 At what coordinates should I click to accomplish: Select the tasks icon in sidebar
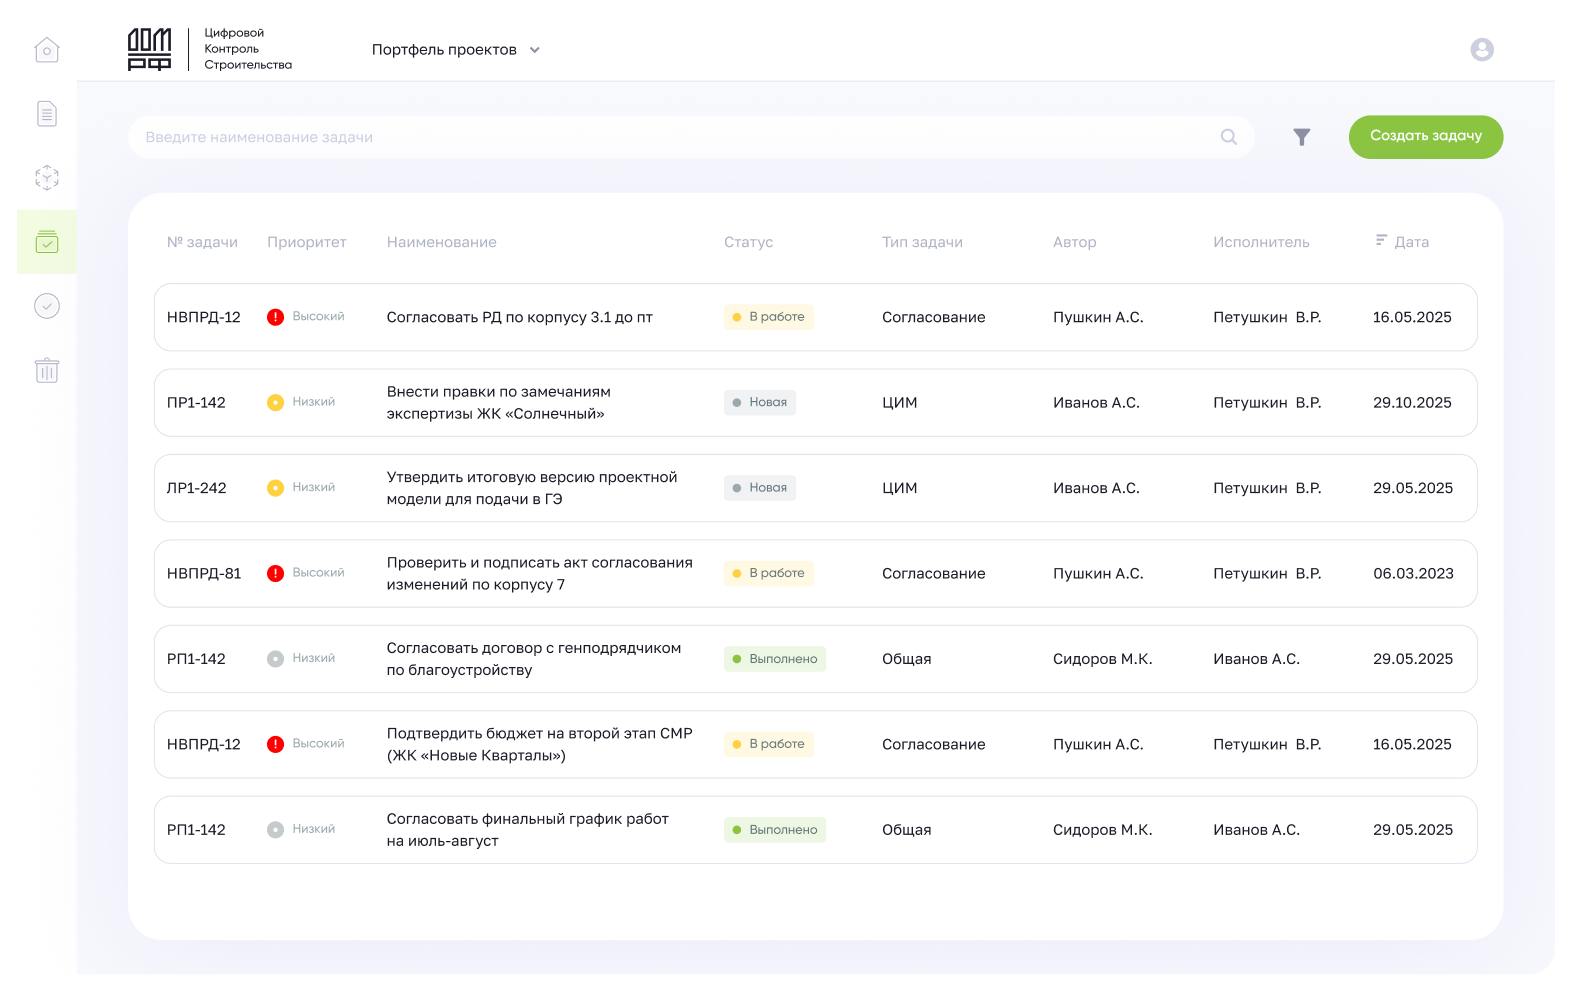(x=47, y=242)
